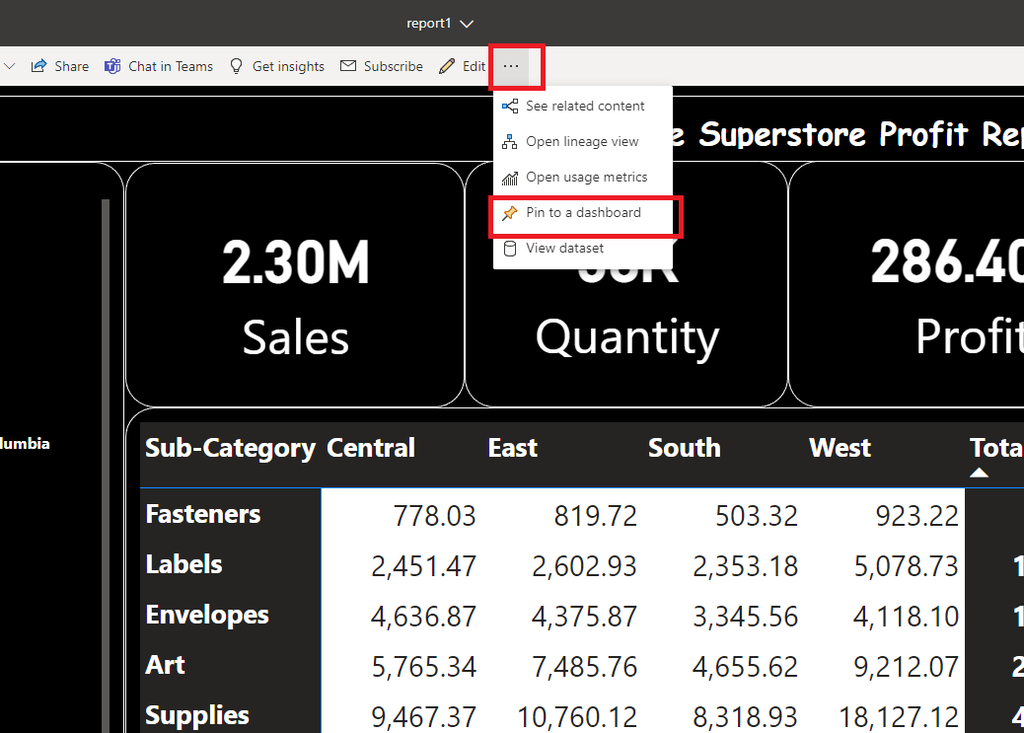Click the Share arrow icon
Screen dimensions: 1024x733
click(x=39, y=66)
